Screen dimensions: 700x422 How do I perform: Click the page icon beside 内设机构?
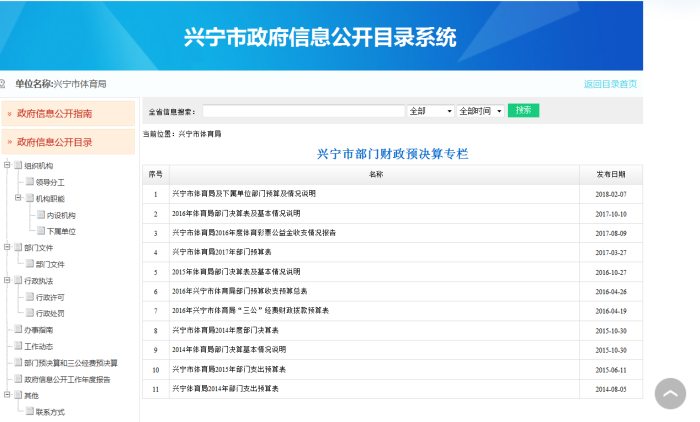(41, 214)
